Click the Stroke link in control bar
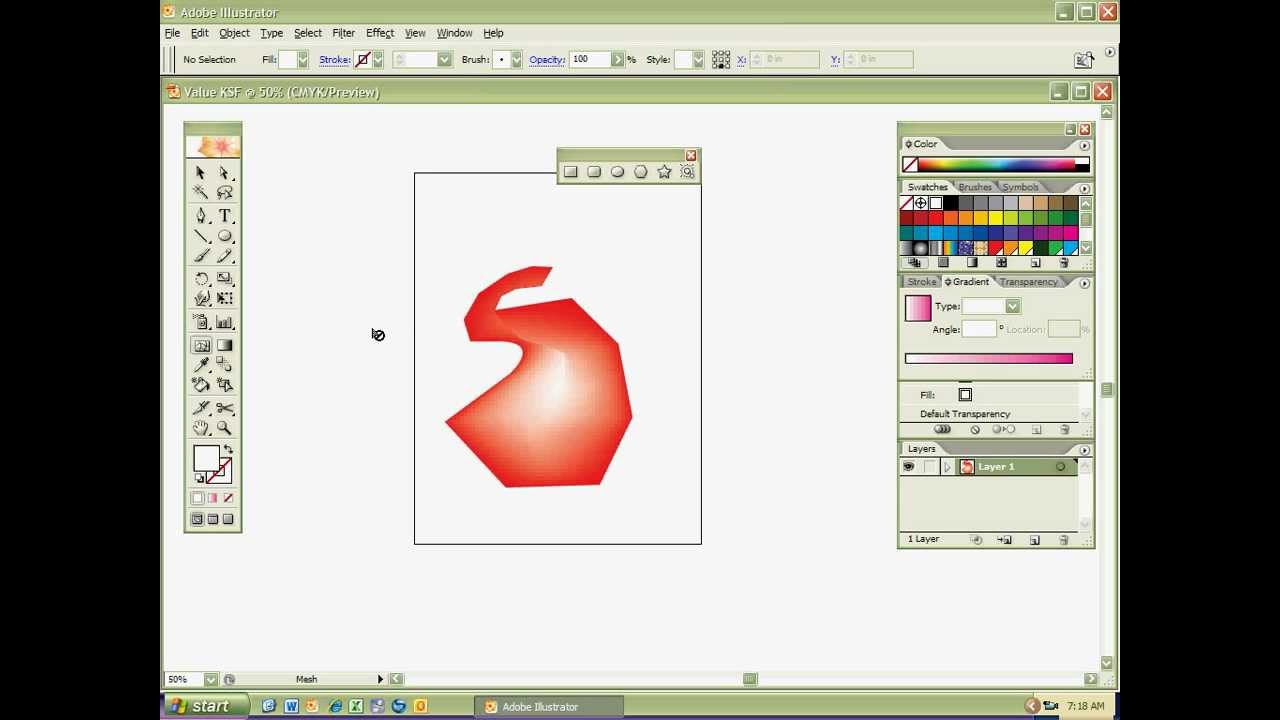Screen dimensions: 1280x720 335,60
